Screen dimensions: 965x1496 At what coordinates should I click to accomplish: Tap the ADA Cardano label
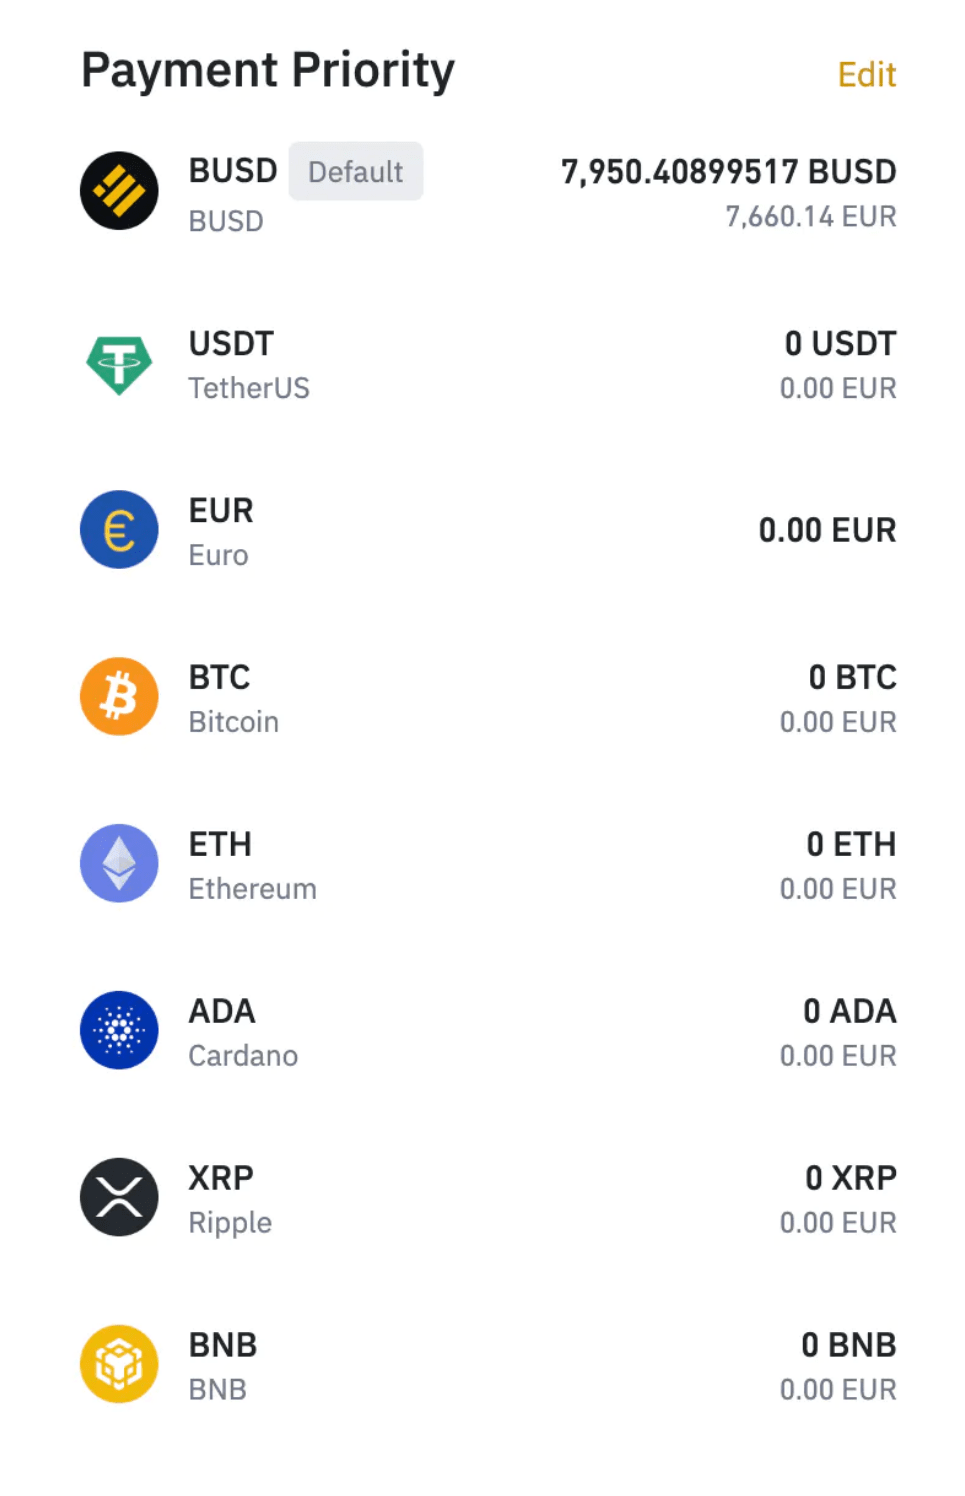(x=243, y=1032)
